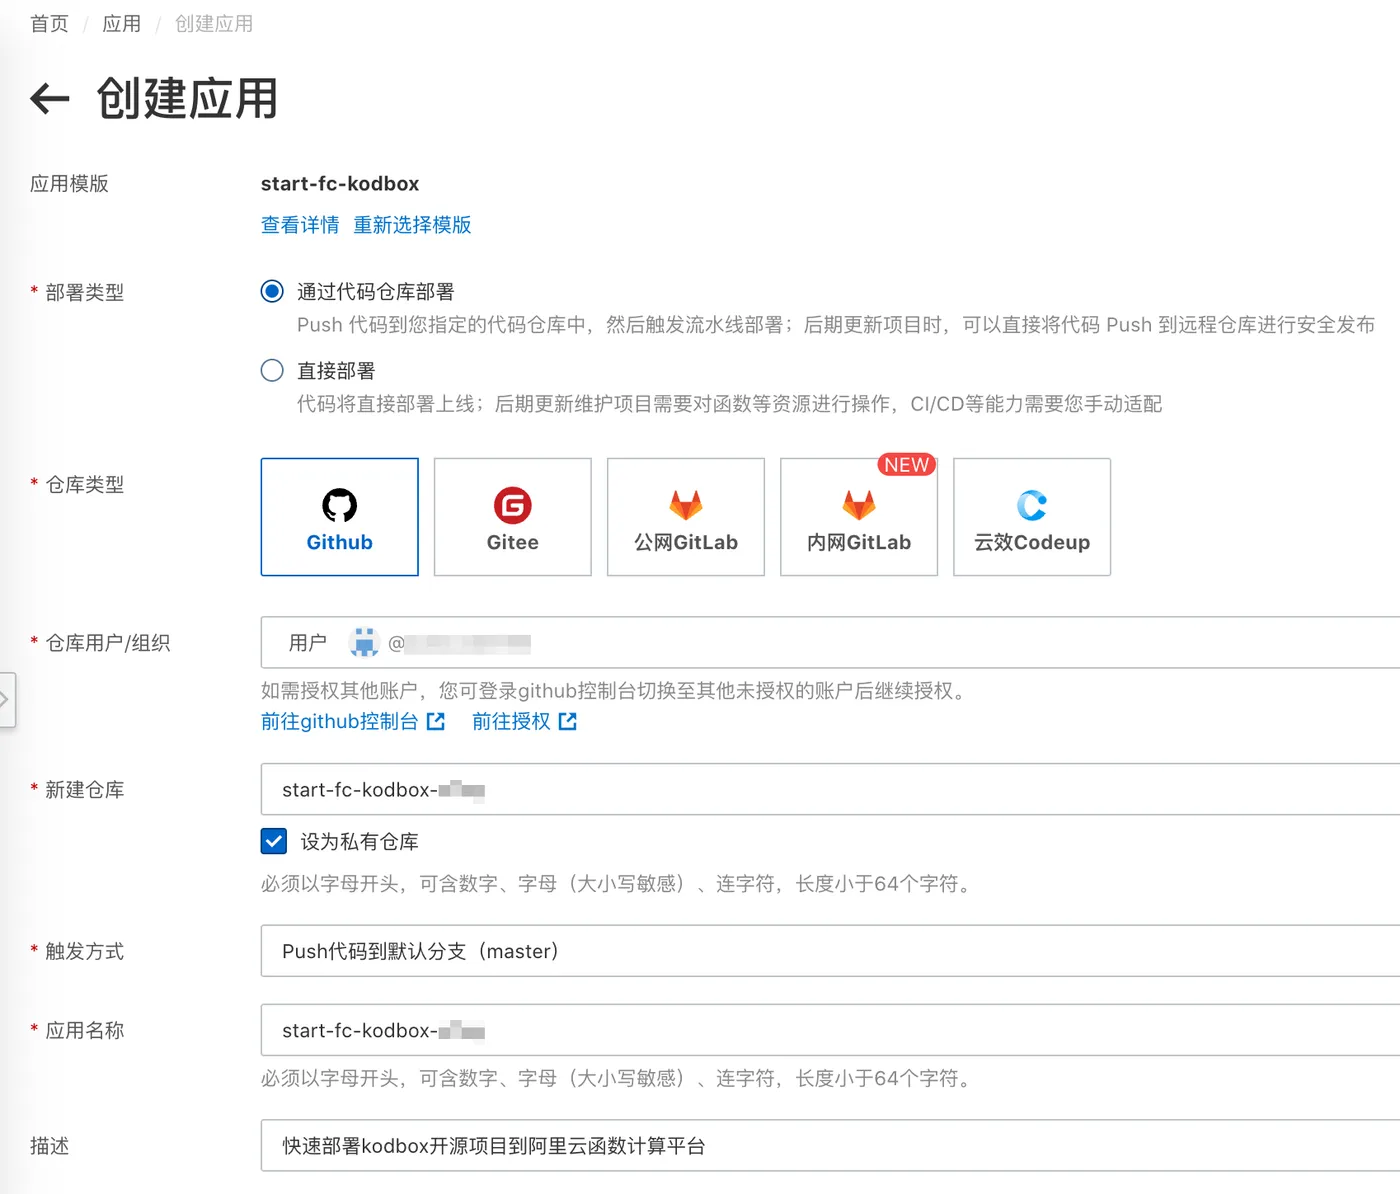The width and height of the screenshot is (1400, 1194).
Task: Click the back arrow beside 创建应用
Action: click(x=50, y=98)
